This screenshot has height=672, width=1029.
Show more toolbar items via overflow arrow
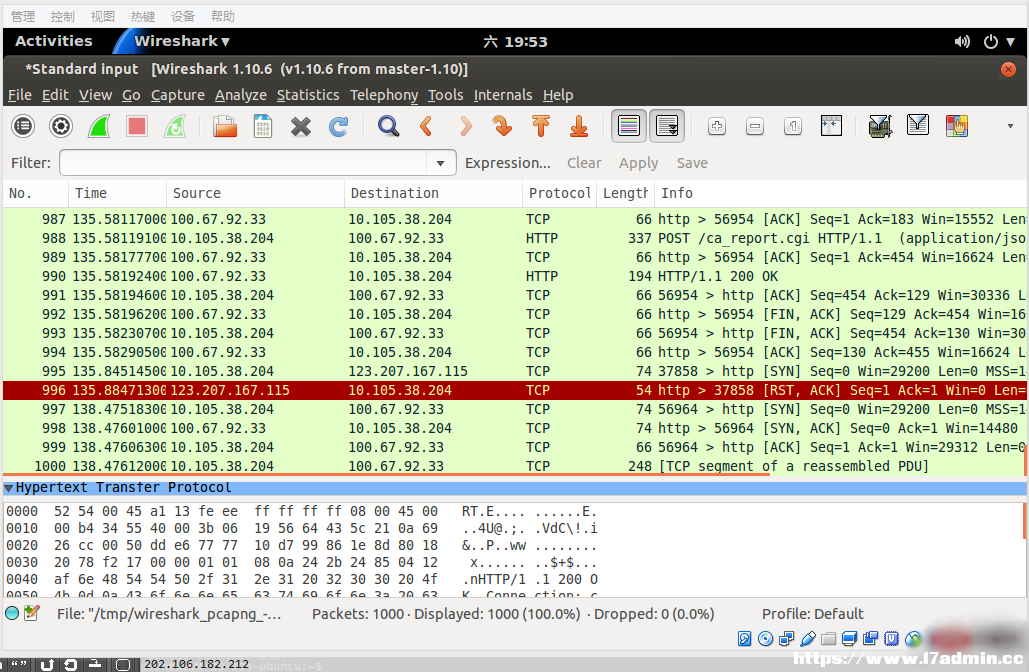tap(1010, 126)
